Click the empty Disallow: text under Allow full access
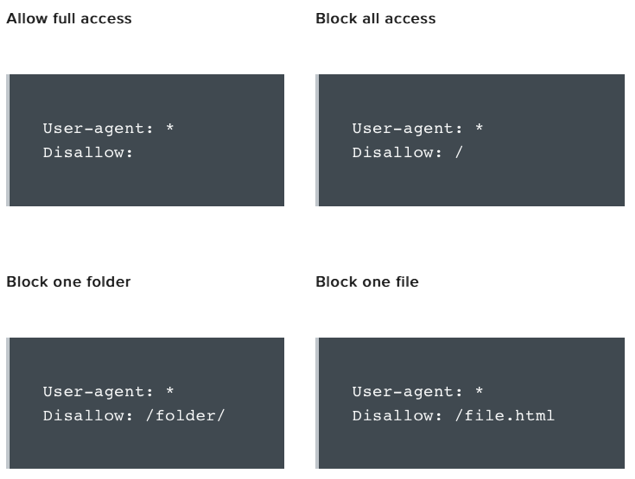635x479 pixels. [88, 152]
